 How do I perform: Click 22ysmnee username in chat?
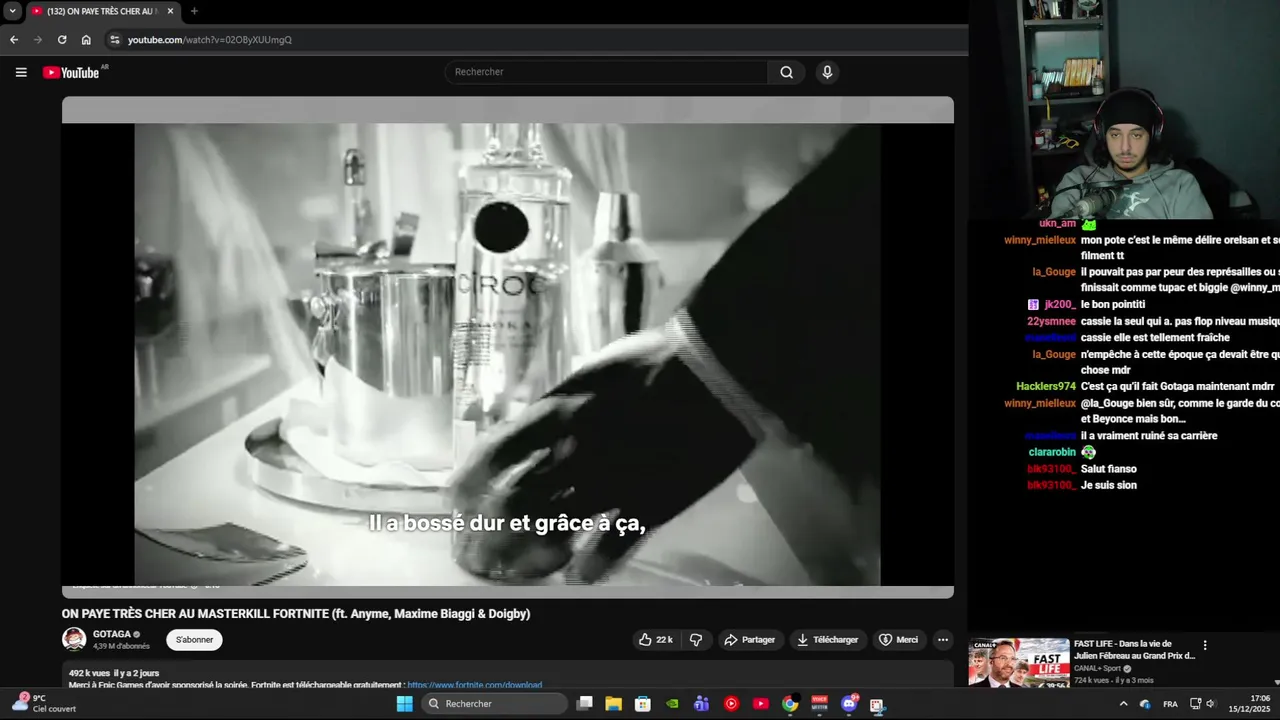1051,321
